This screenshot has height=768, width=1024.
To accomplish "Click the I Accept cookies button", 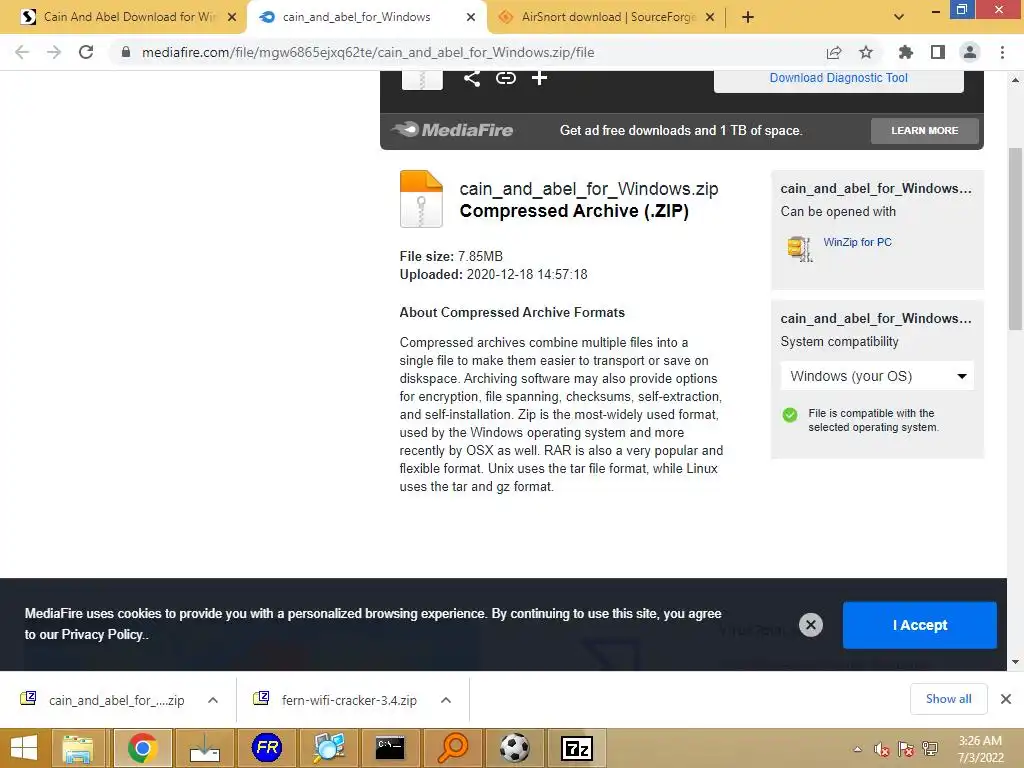I will coord(920,625).
